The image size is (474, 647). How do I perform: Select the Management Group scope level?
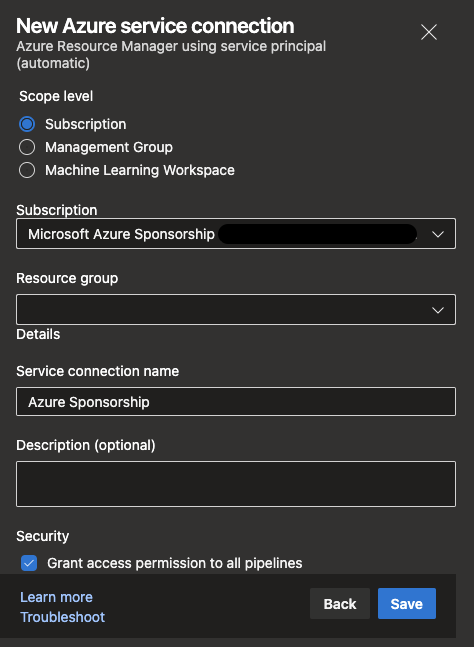(x=27, y=147)
